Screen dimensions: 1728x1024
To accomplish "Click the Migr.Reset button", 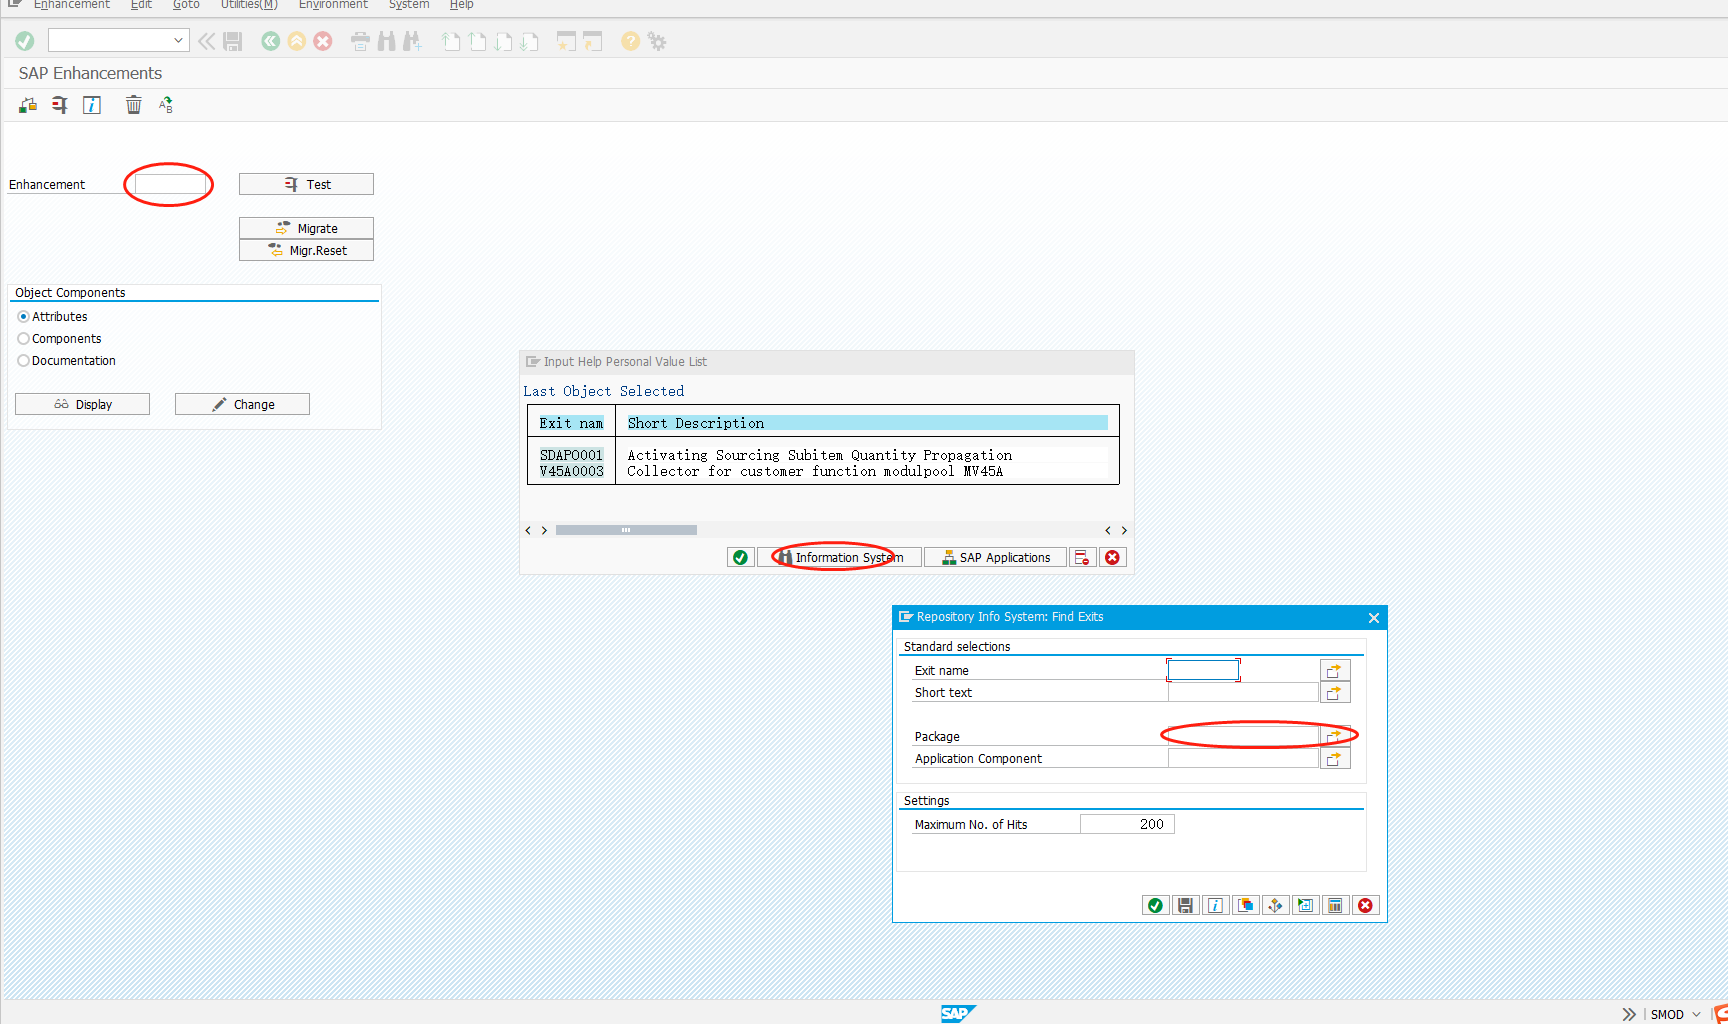I will 306,250.
